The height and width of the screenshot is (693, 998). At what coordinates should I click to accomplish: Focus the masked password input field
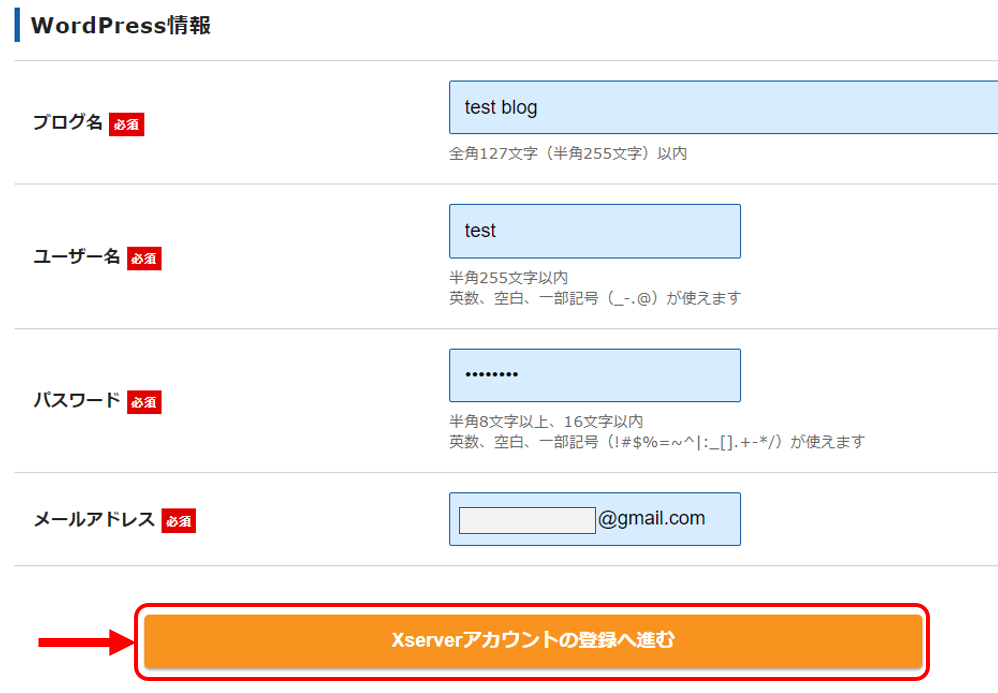point(594,375)
